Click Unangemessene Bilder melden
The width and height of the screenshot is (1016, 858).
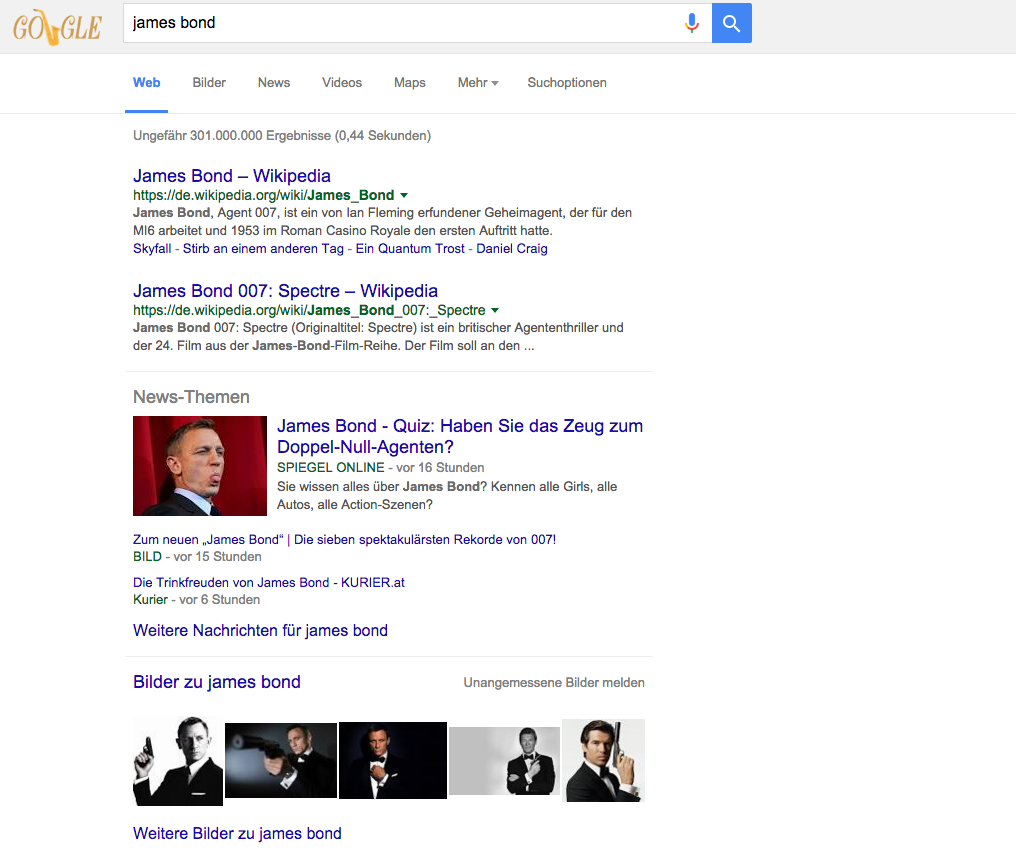pos(554,683)
